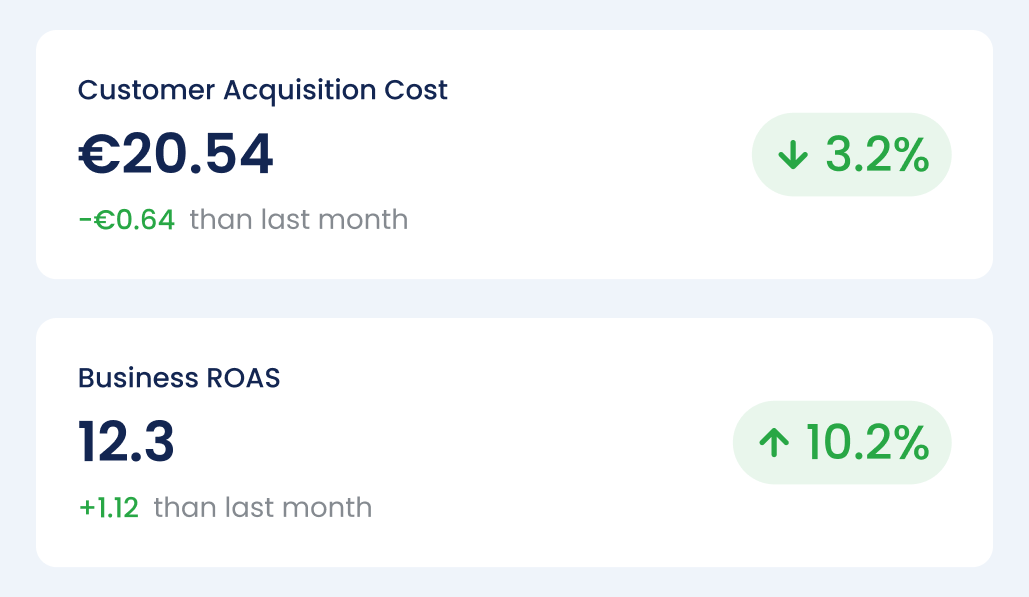Click the green down arrow icon
Viewport: 1029px width, 597px height.
pos(793,155)
